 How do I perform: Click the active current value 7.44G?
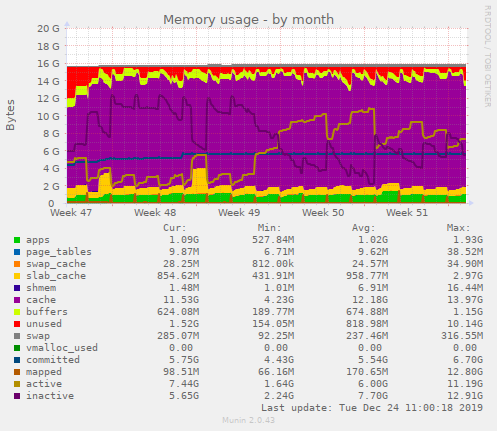tap(184, 384)
